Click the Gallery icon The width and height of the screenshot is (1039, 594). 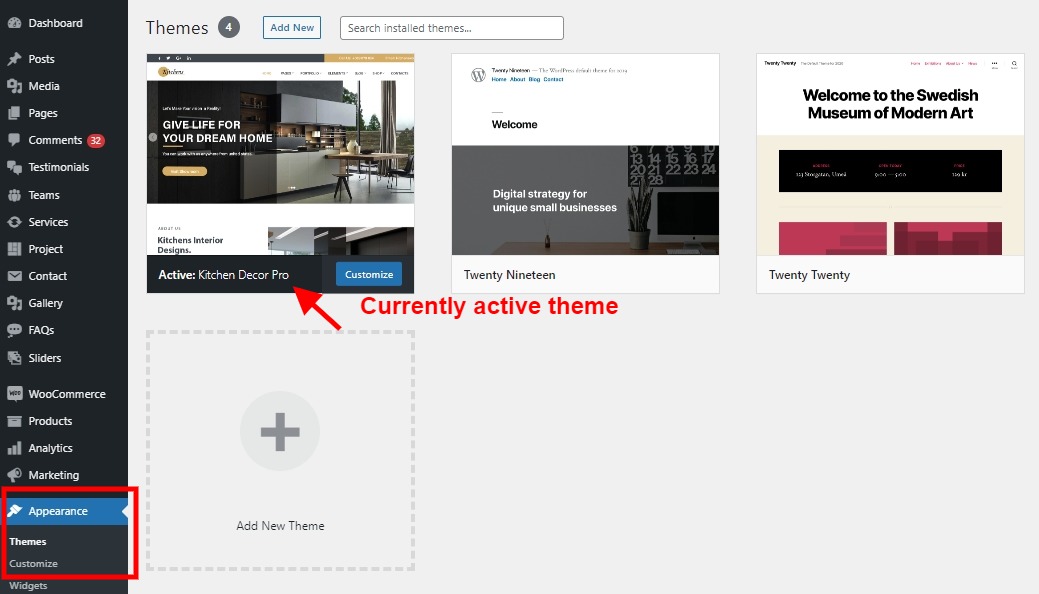(14, 303)
